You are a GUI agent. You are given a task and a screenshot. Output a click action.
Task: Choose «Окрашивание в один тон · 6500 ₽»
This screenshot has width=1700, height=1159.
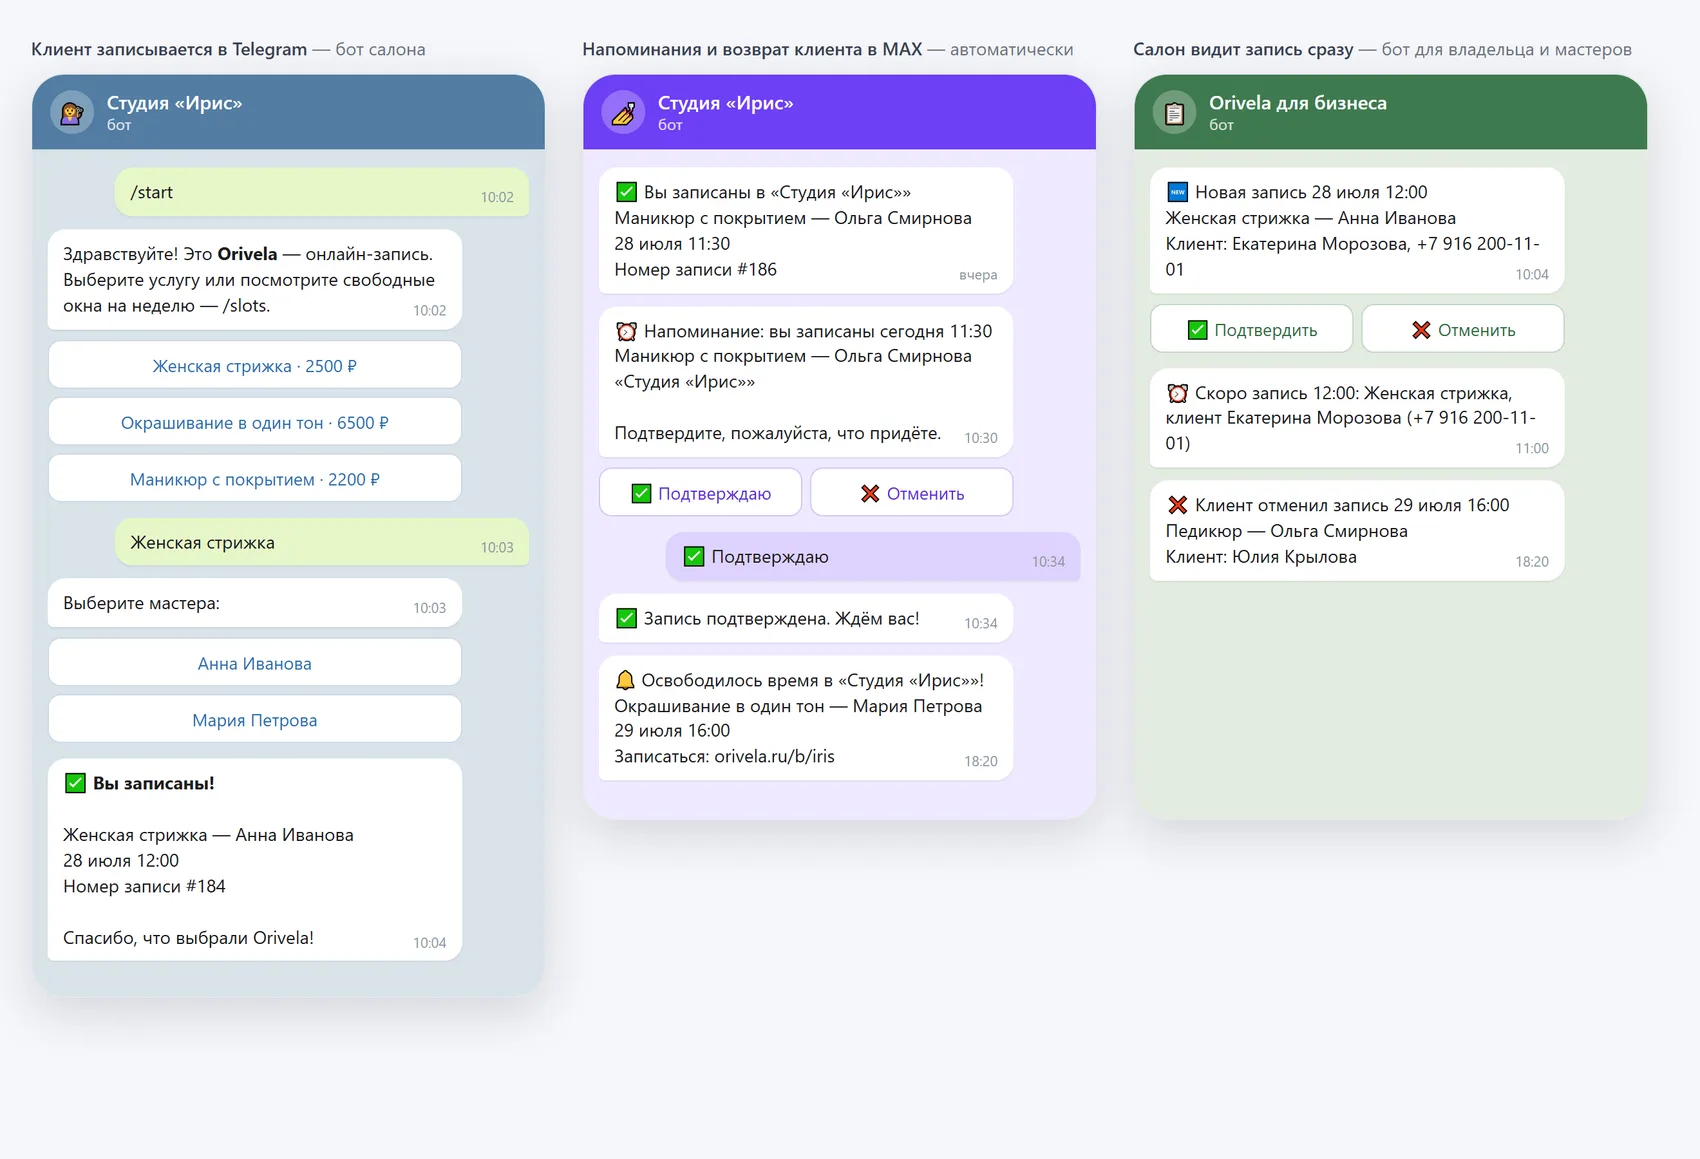pyautogui.click(x=255, y=423)
